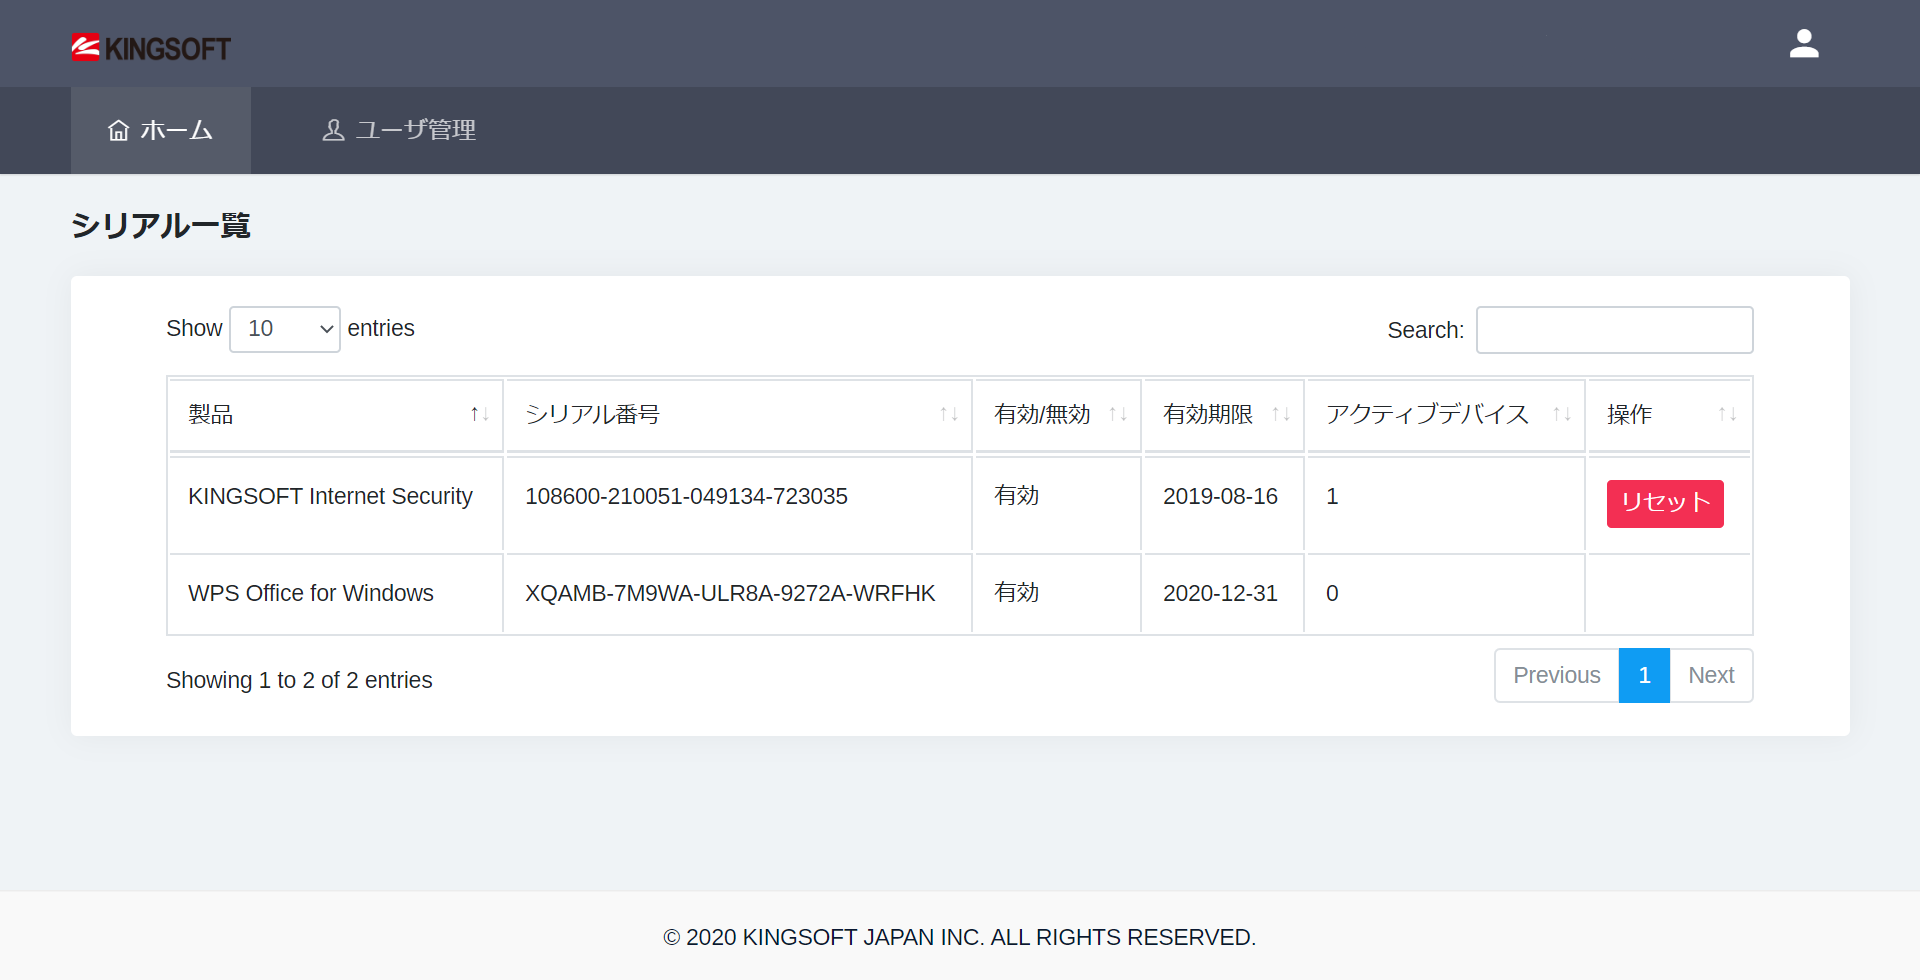1920x980 pixels.
Task: Click the Kingsoft logo
Action: pos(151,48)
